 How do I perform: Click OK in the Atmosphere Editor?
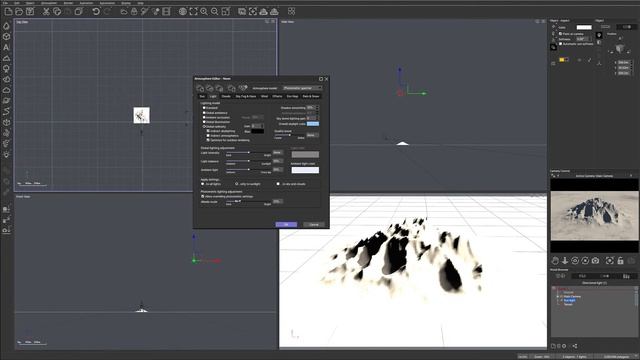click(x=286, y=224)
